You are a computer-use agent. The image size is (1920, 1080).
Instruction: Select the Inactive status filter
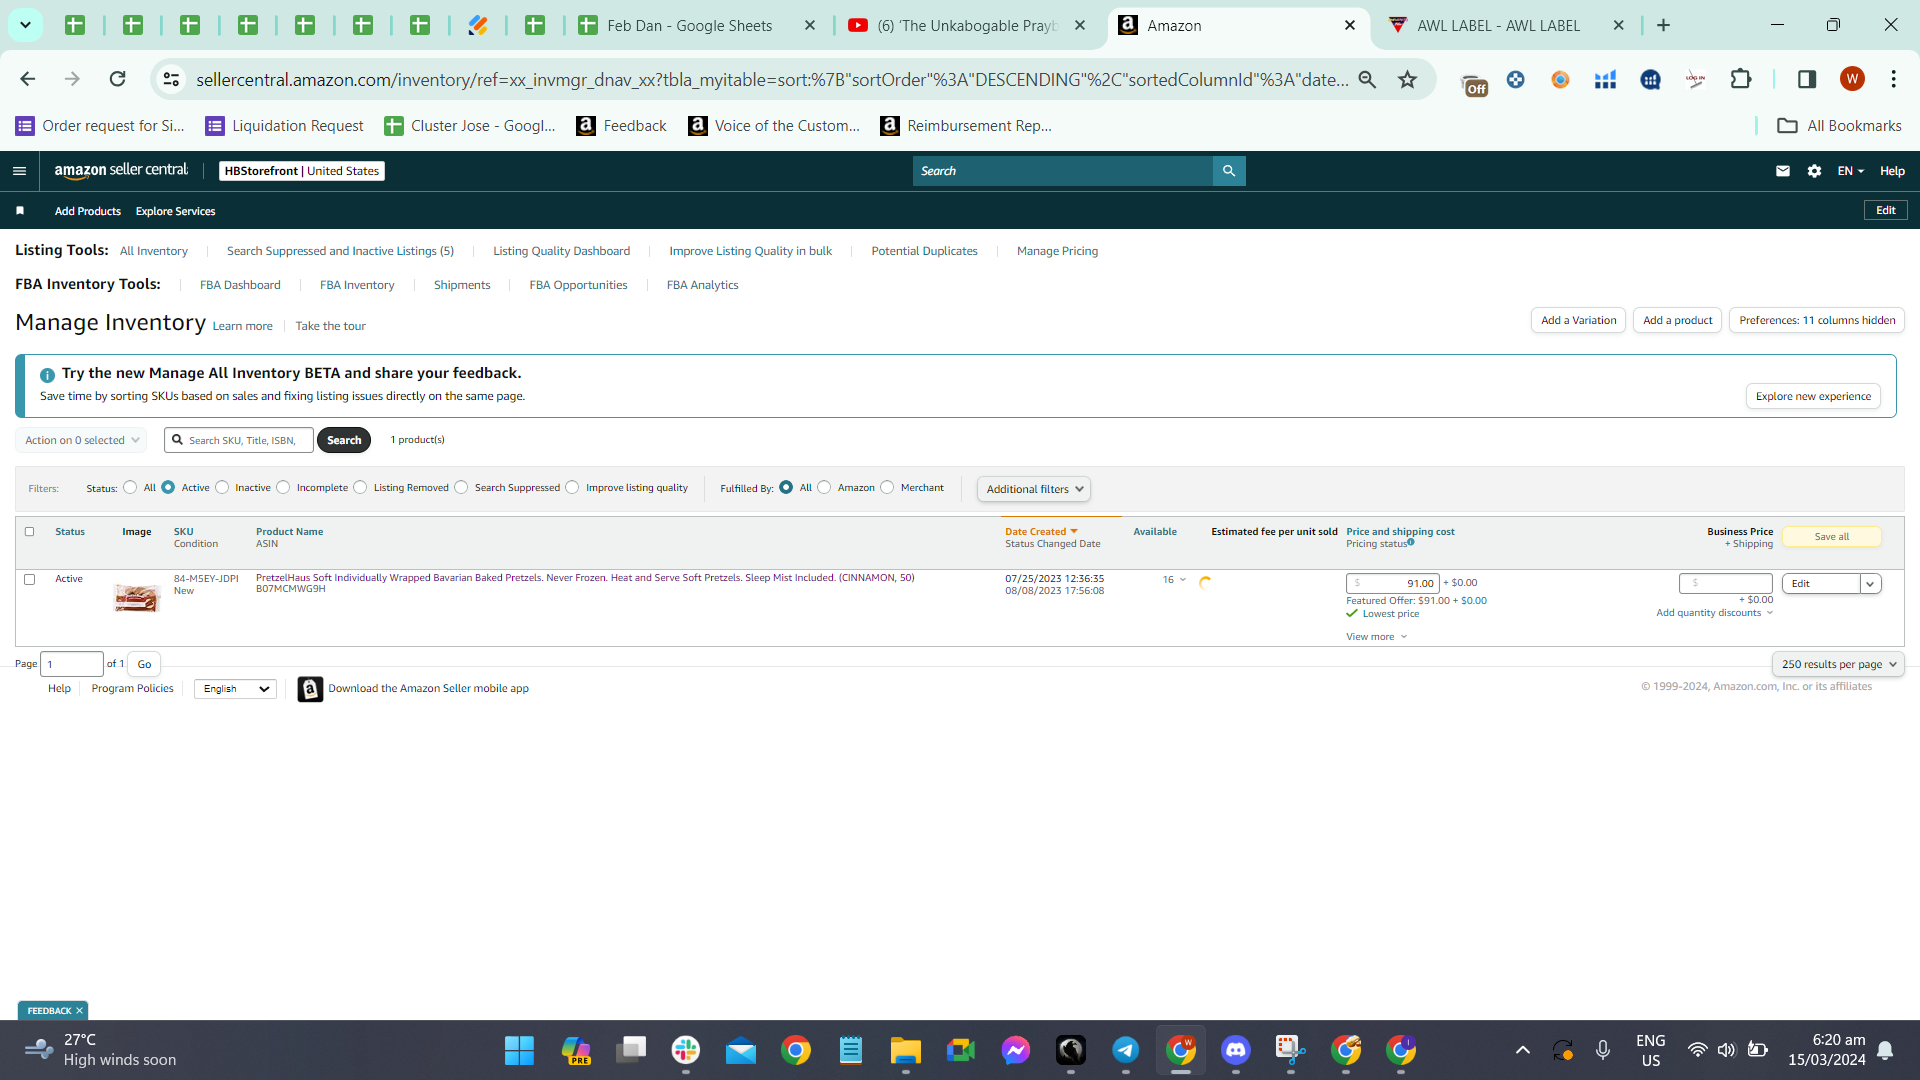[222, 488]
